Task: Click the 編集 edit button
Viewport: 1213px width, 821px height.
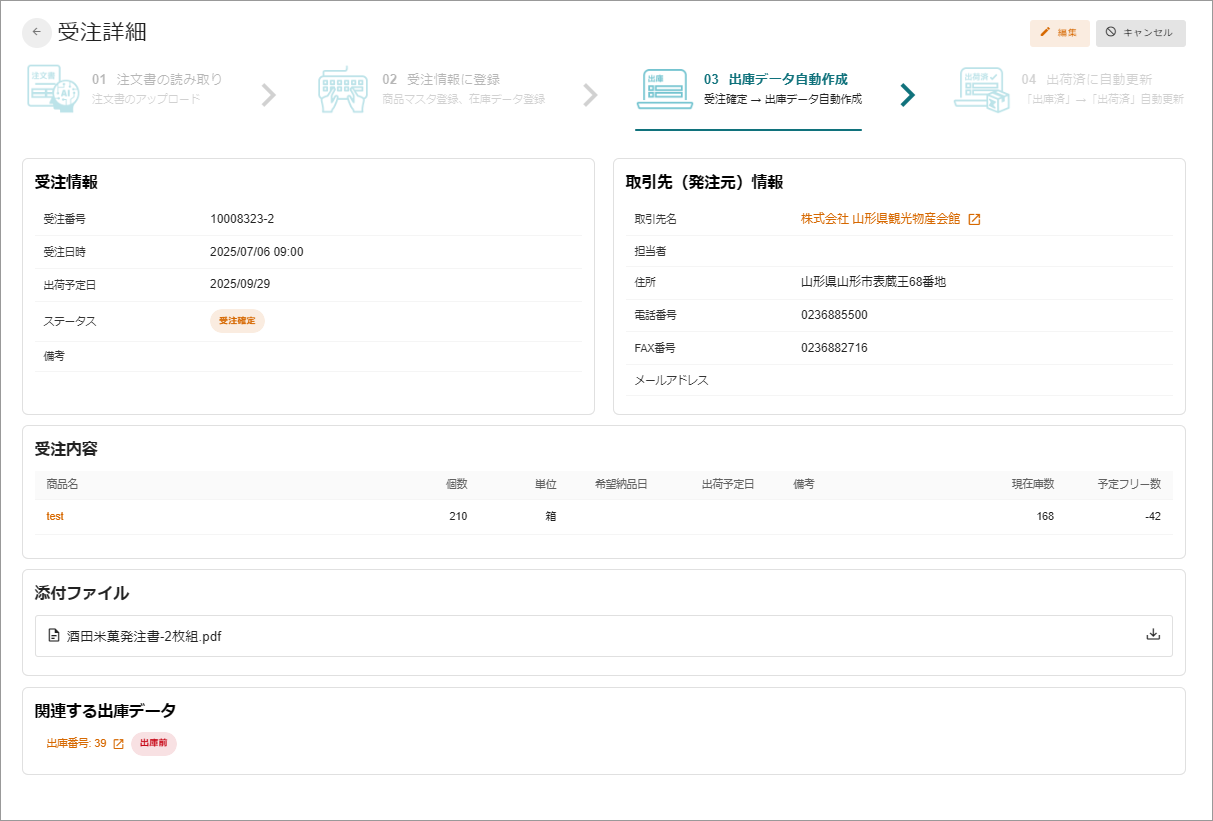Action: click(1059, 33)
